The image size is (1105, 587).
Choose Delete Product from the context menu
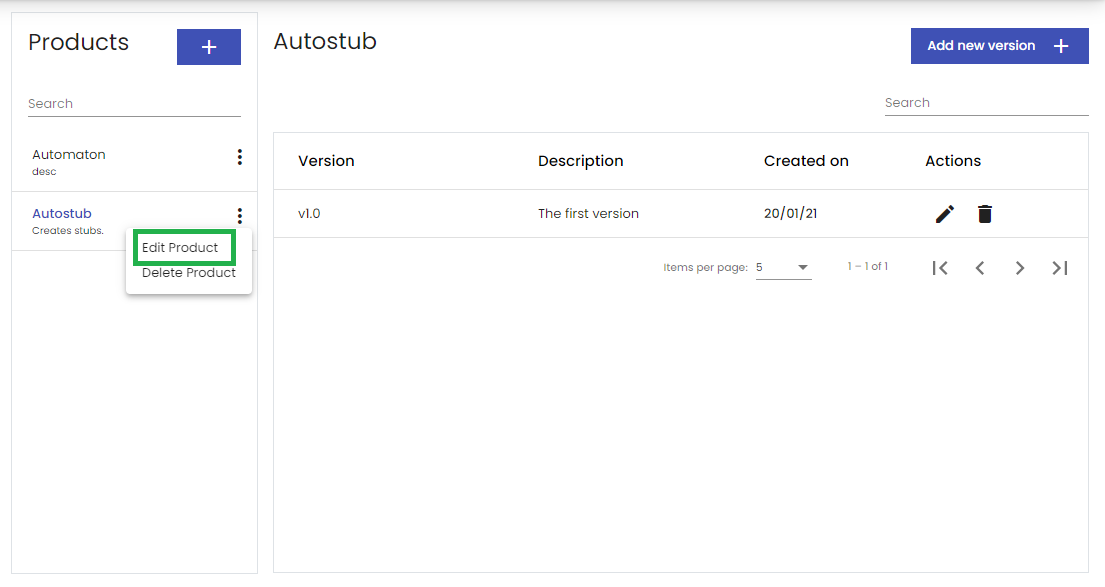pyautogui.click(x=189, y=273)
